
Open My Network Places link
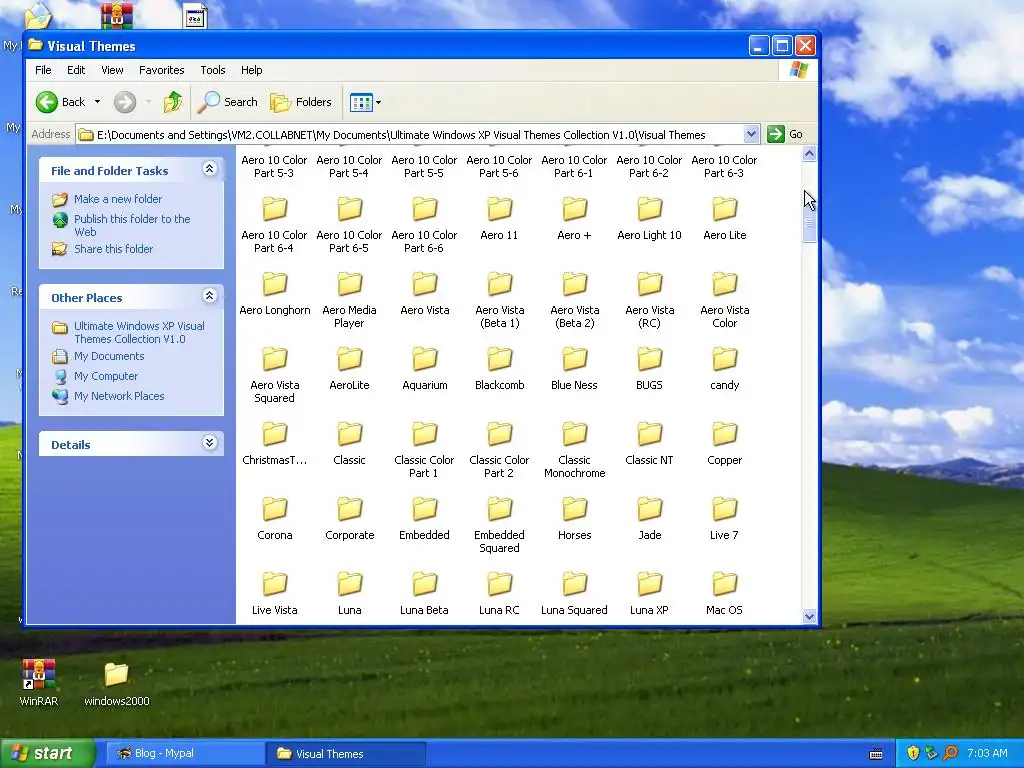pyautogui.click(x=119, y=396)
